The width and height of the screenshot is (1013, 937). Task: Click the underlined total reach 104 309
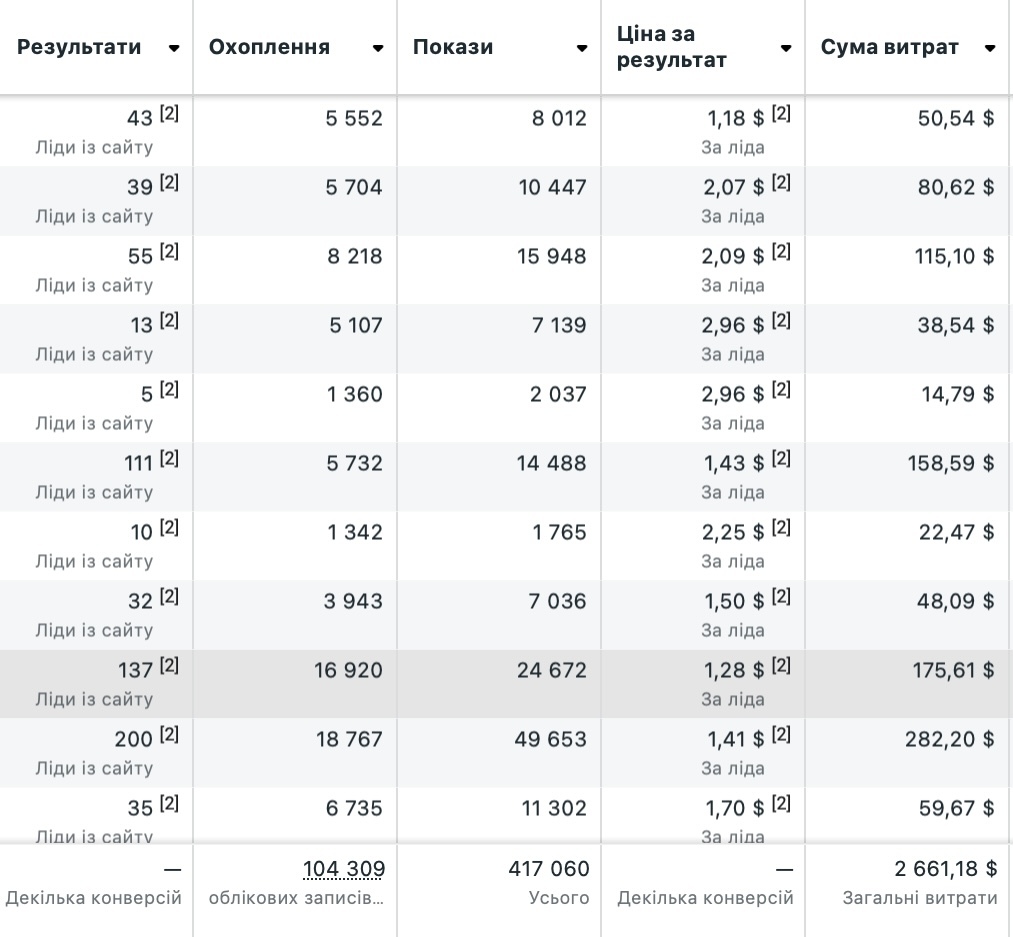[344, 869]
